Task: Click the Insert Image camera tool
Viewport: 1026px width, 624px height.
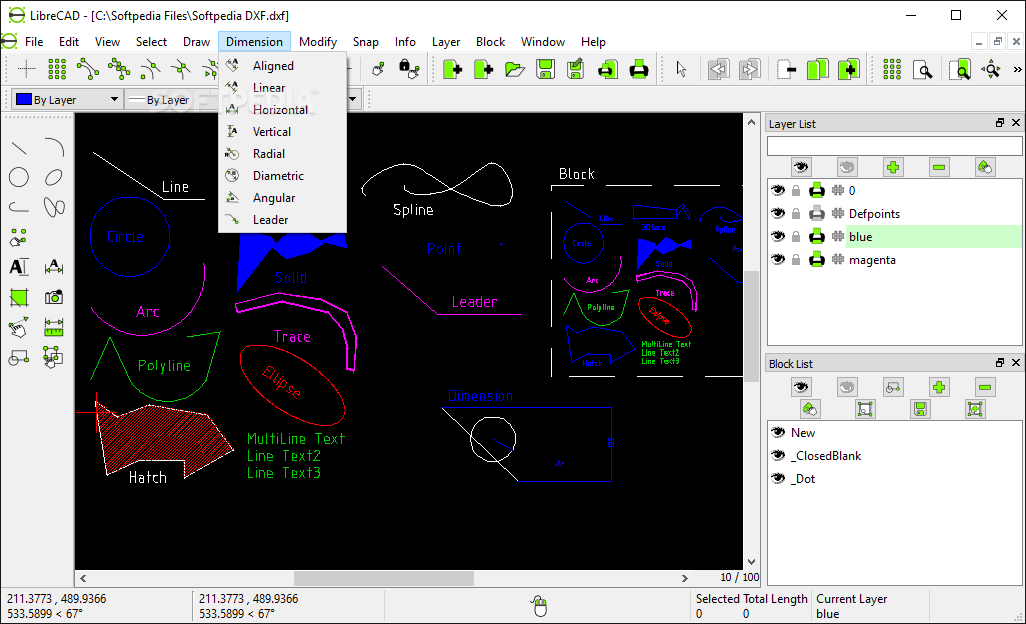Action: point(54,298)
